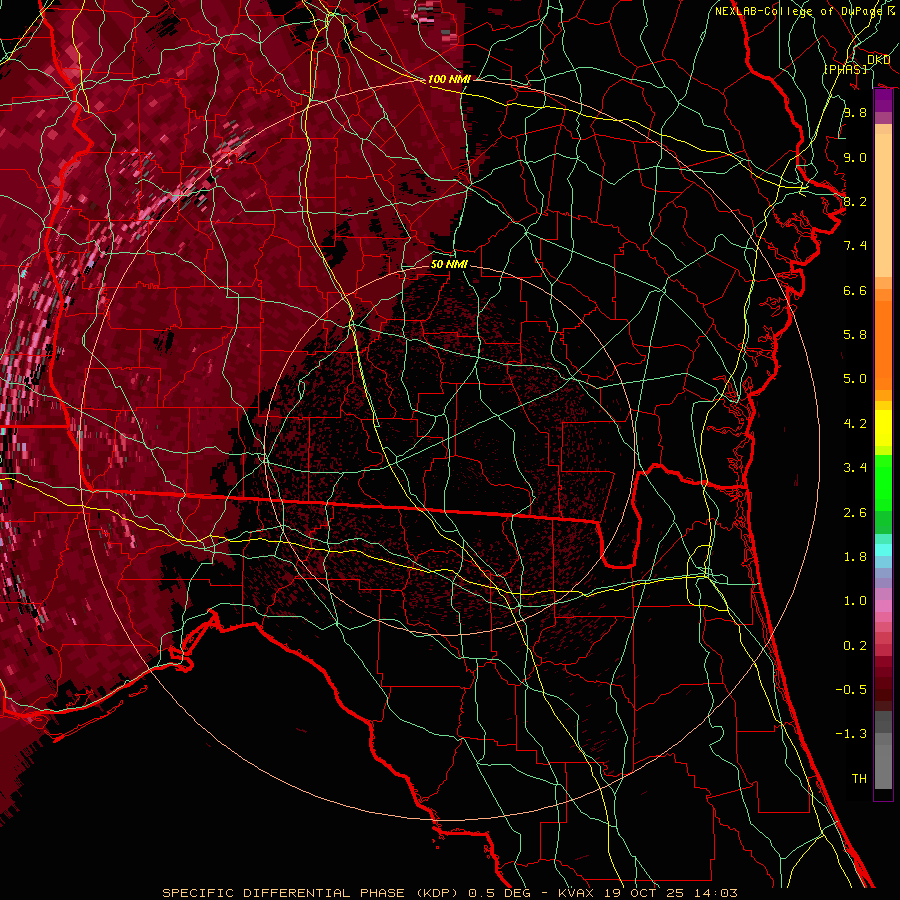Pick the pink color bar segment
The image size is (900, 900).
[883, 606]
